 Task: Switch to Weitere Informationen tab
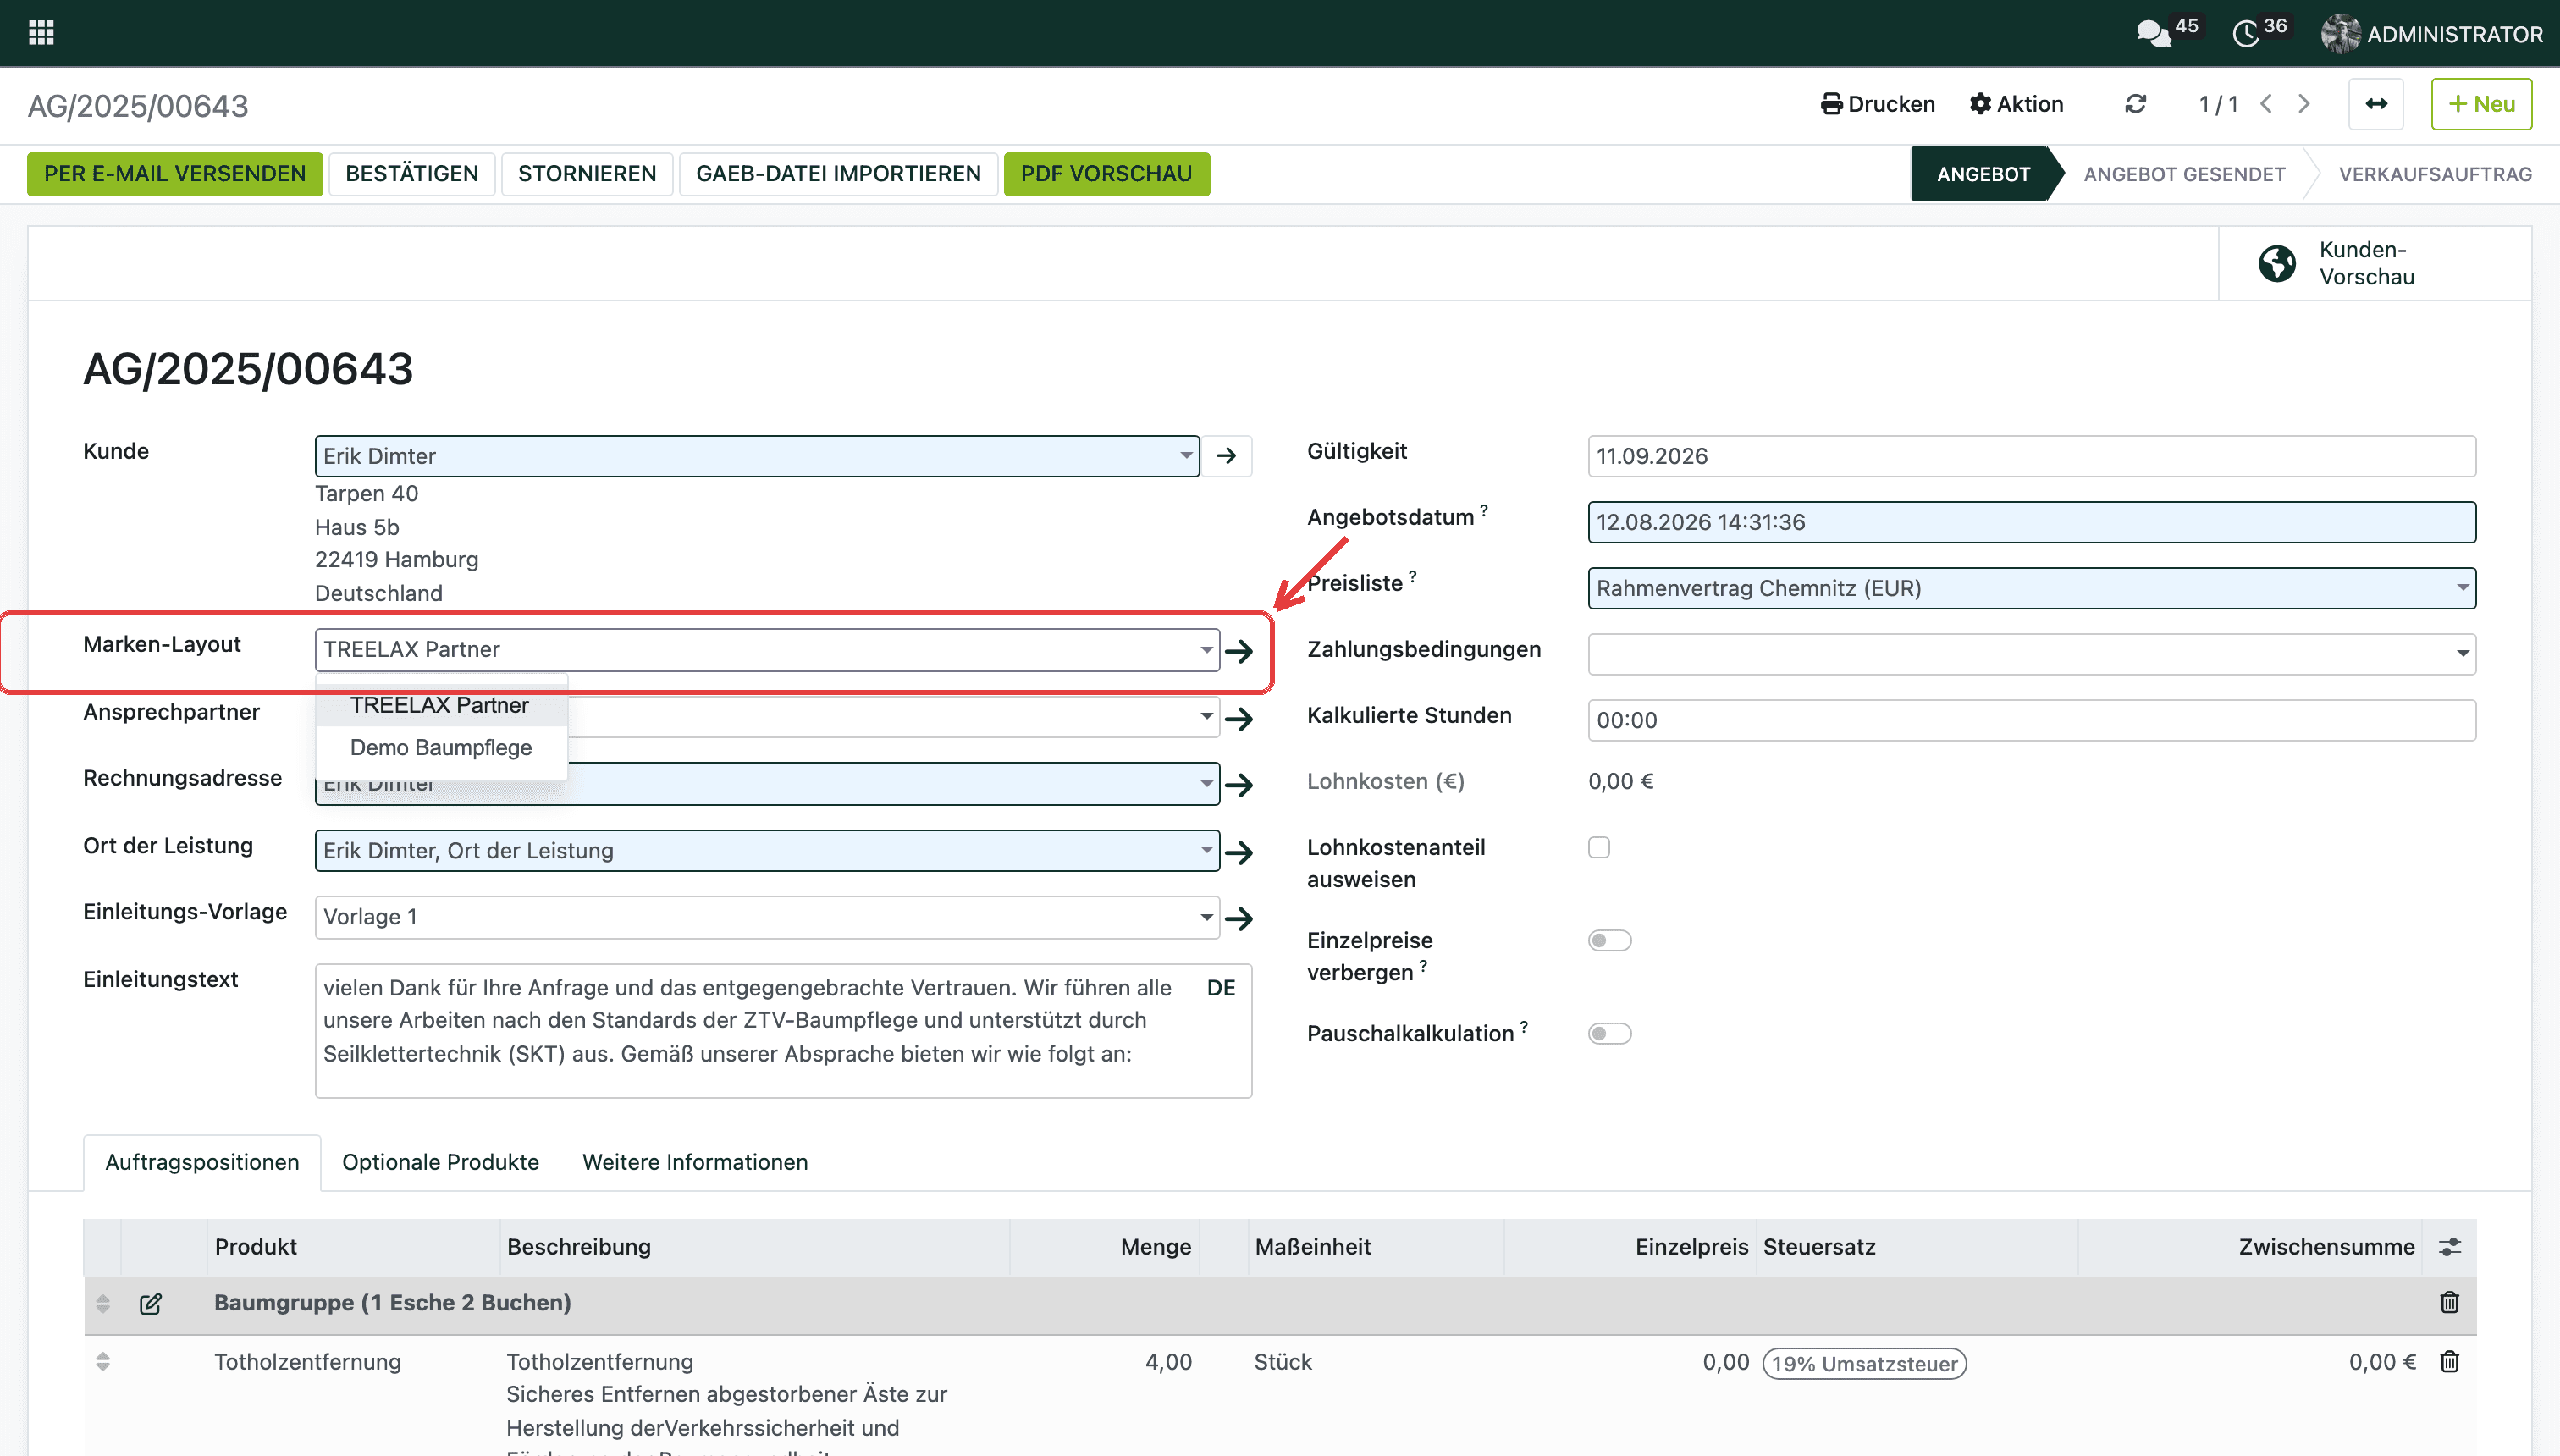coord(695,1162)
